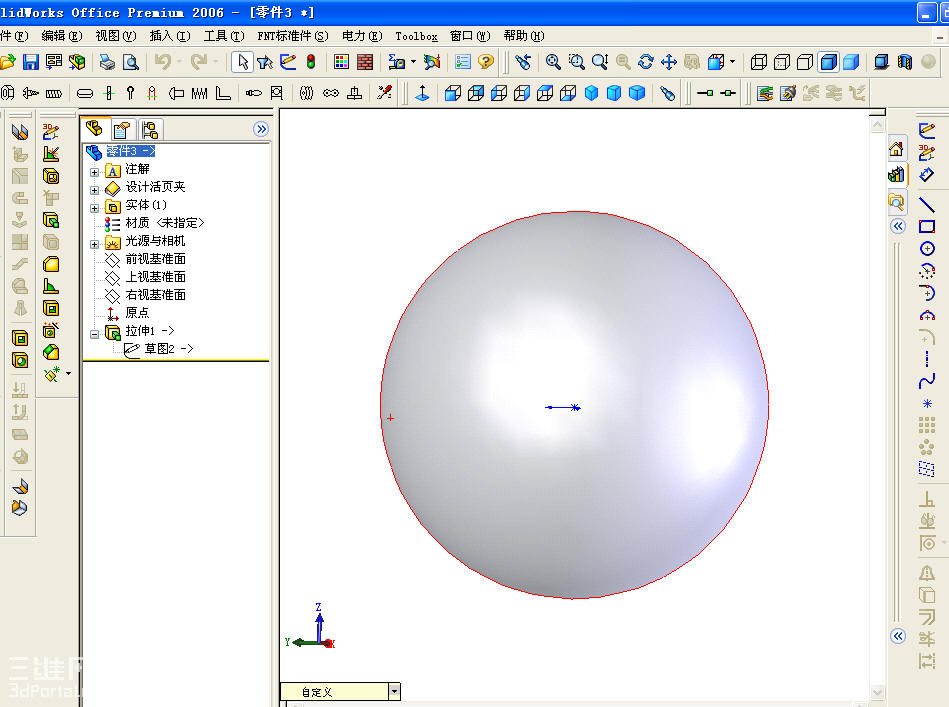
Task: Open the redo dropdown arrow
Action: [215, 62]
